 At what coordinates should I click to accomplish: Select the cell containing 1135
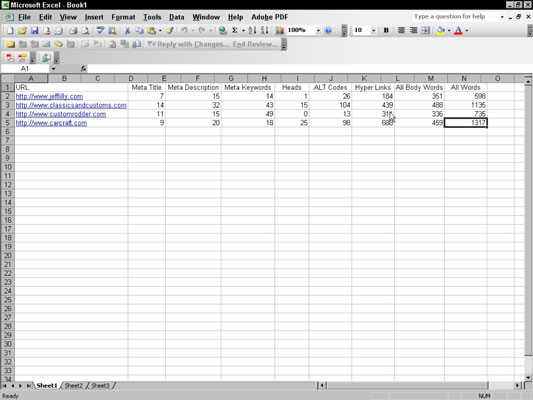coord(466,105)
